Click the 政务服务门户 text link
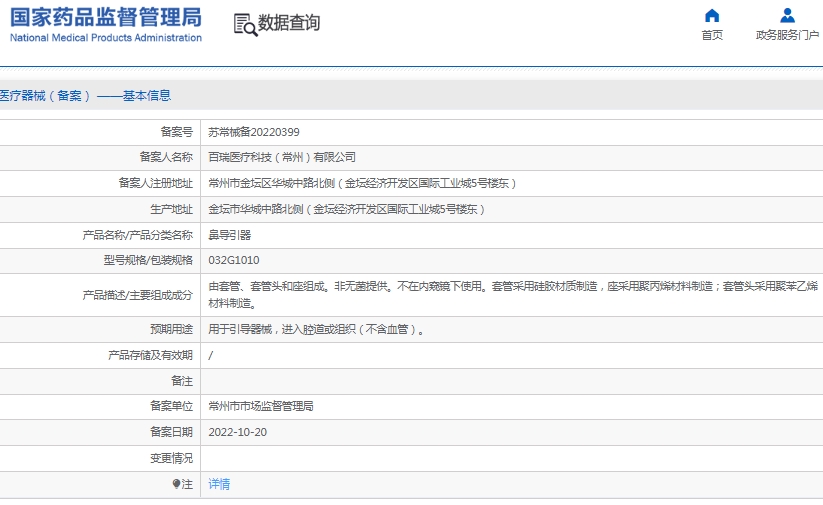 [x=787, y=35]
